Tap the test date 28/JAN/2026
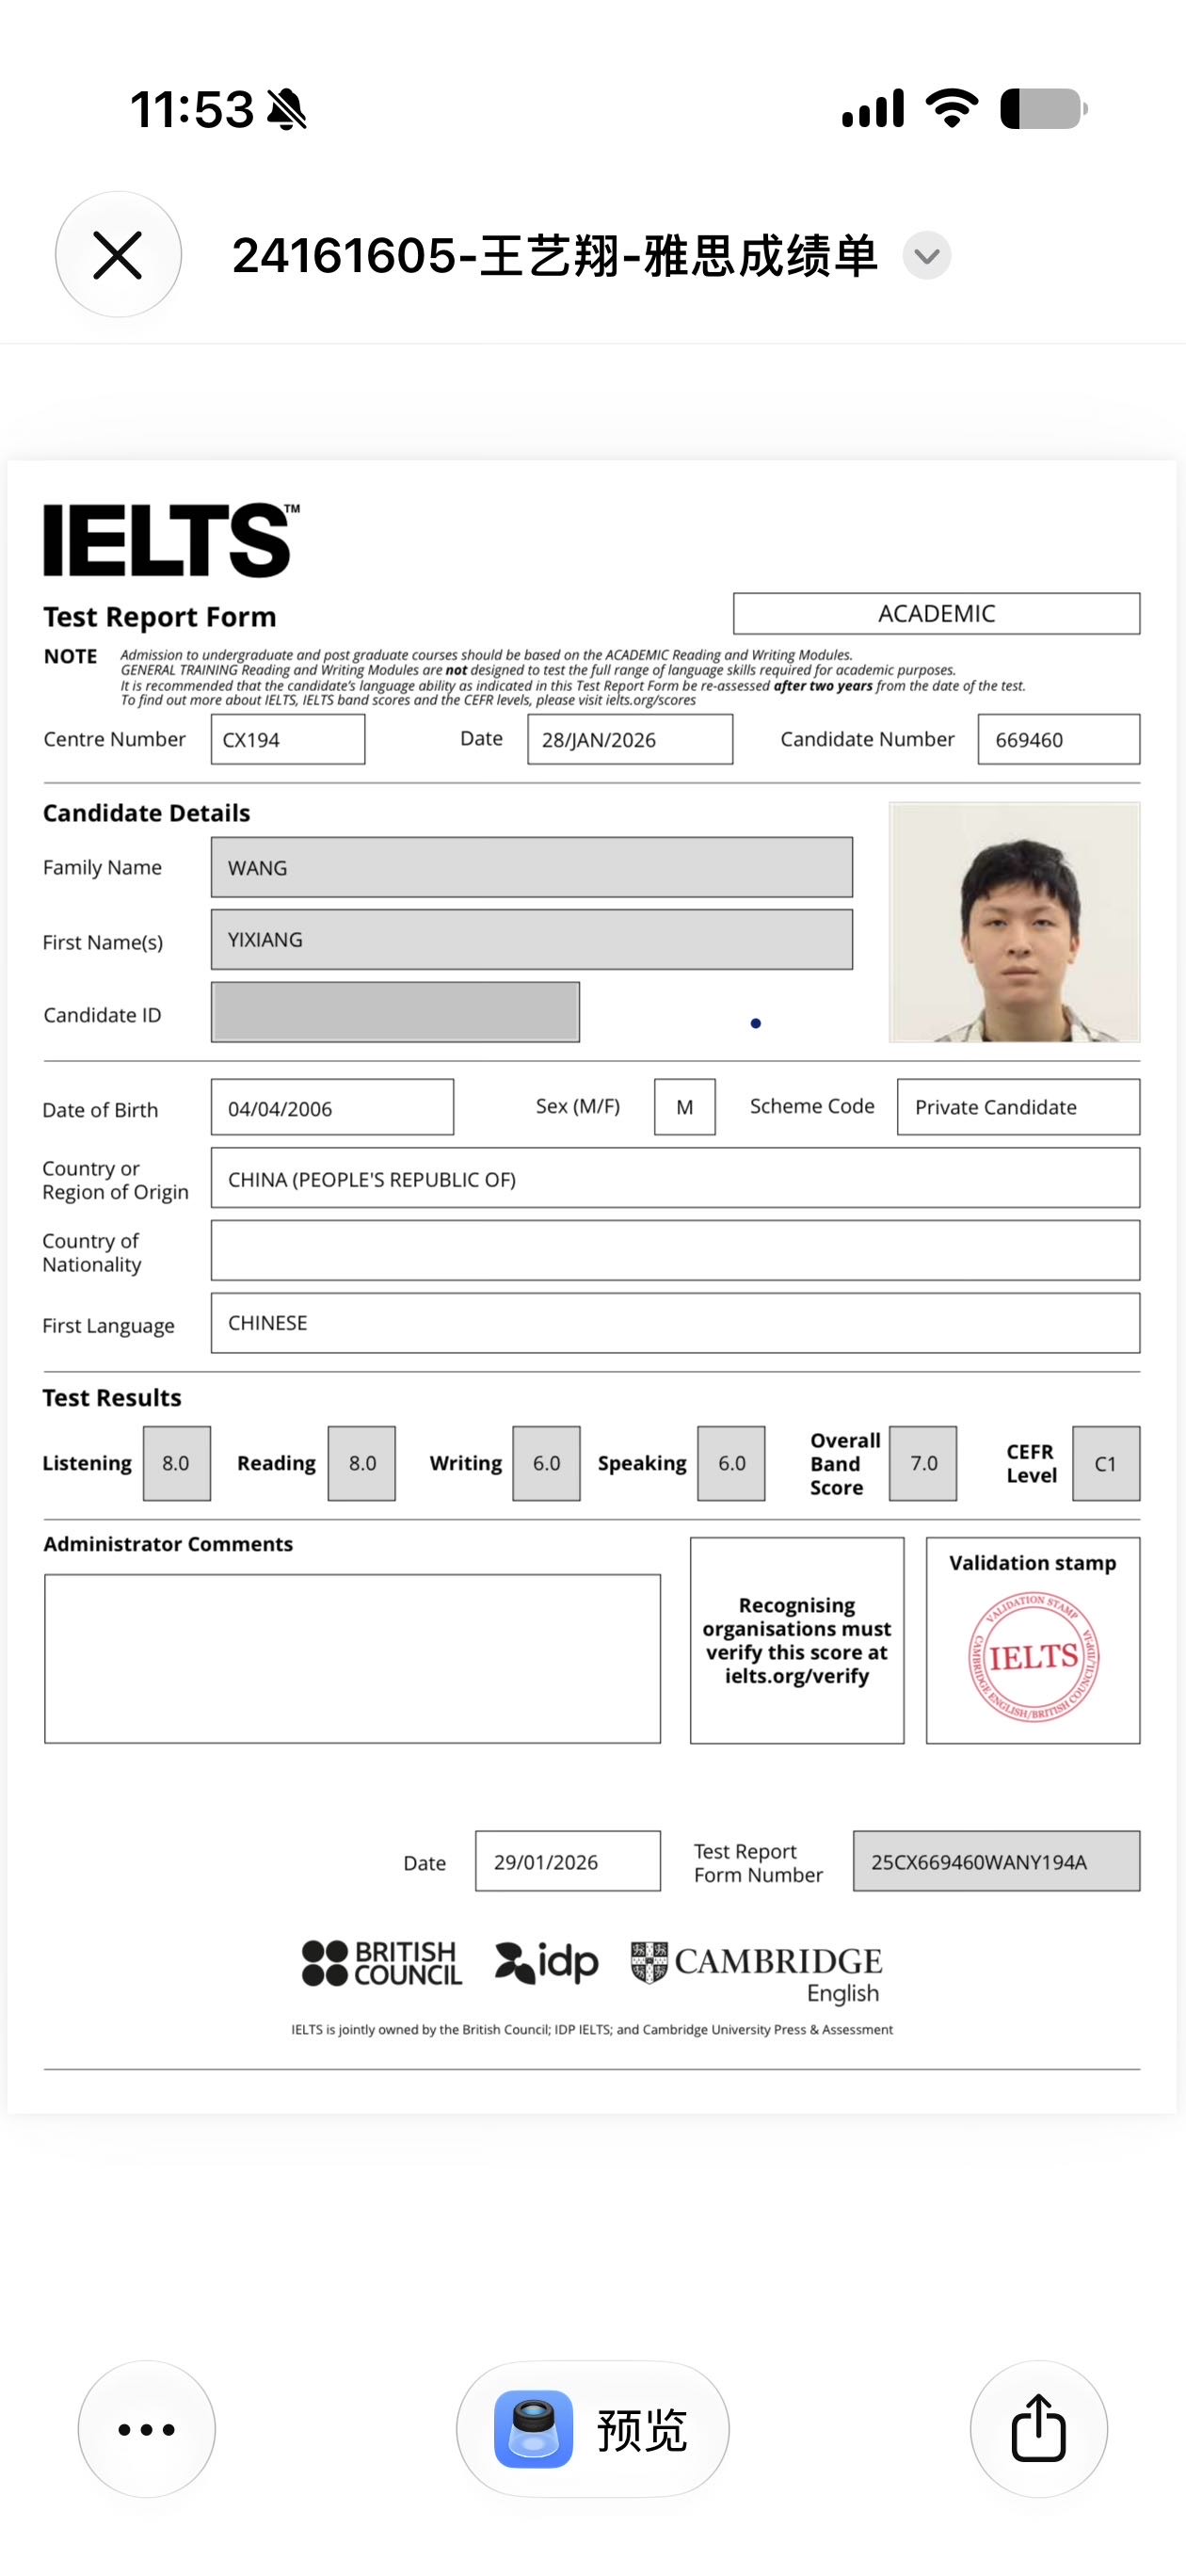Image resolution: width=1186 pixels, height=2576 pixels. (630, 740)
